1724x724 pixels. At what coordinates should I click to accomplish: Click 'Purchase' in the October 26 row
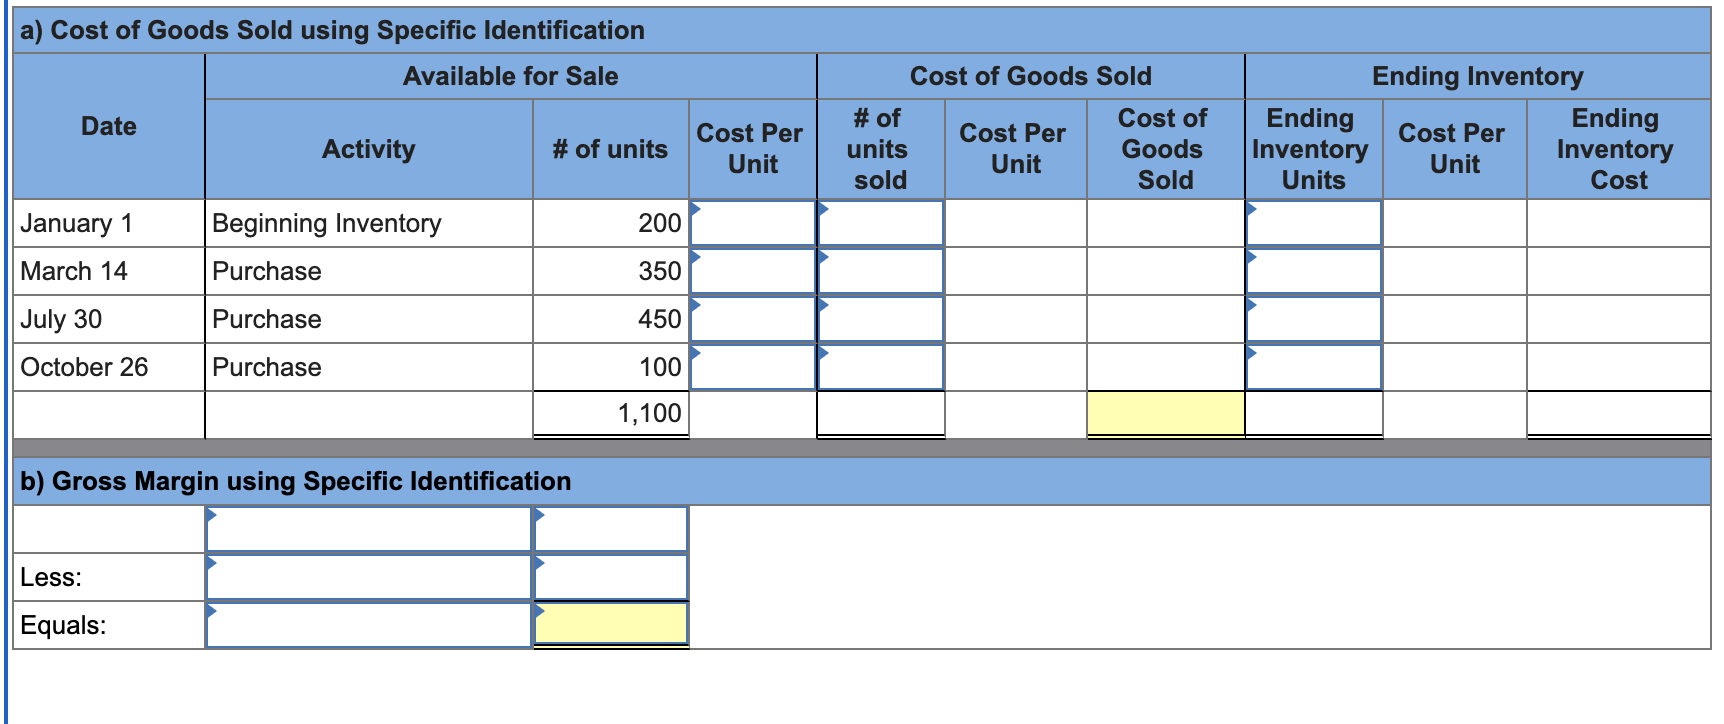267,367
